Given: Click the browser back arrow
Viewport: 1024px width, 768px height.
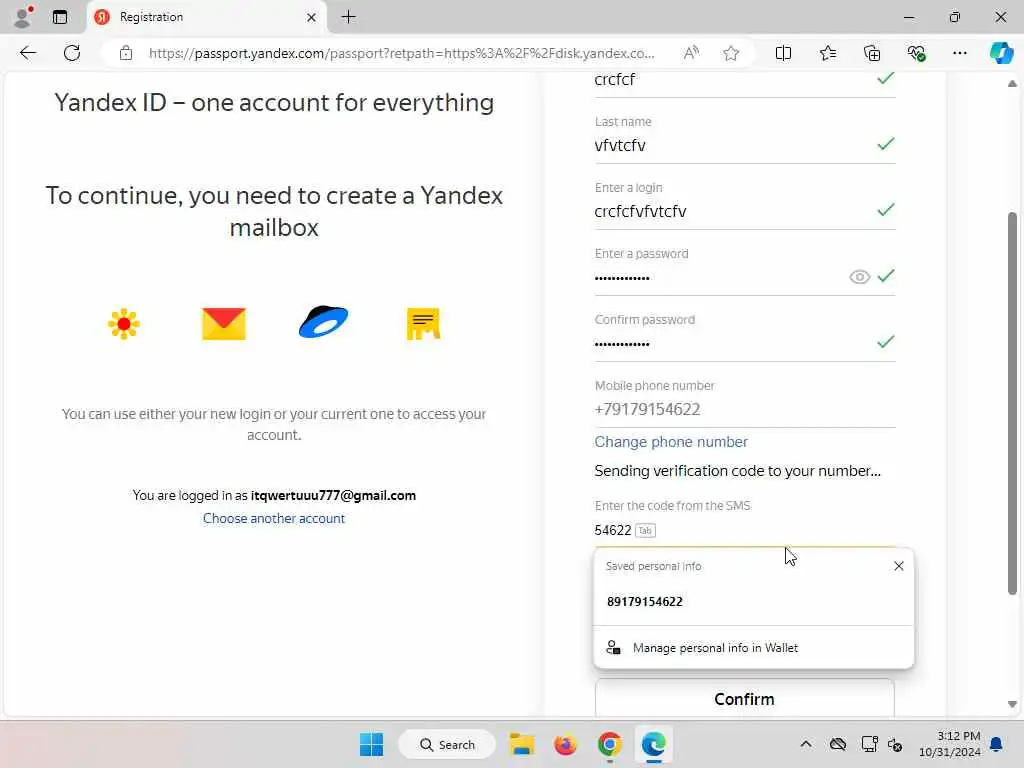Looking at the screenshot, I should pyautogui.click(x=27, y=53).
